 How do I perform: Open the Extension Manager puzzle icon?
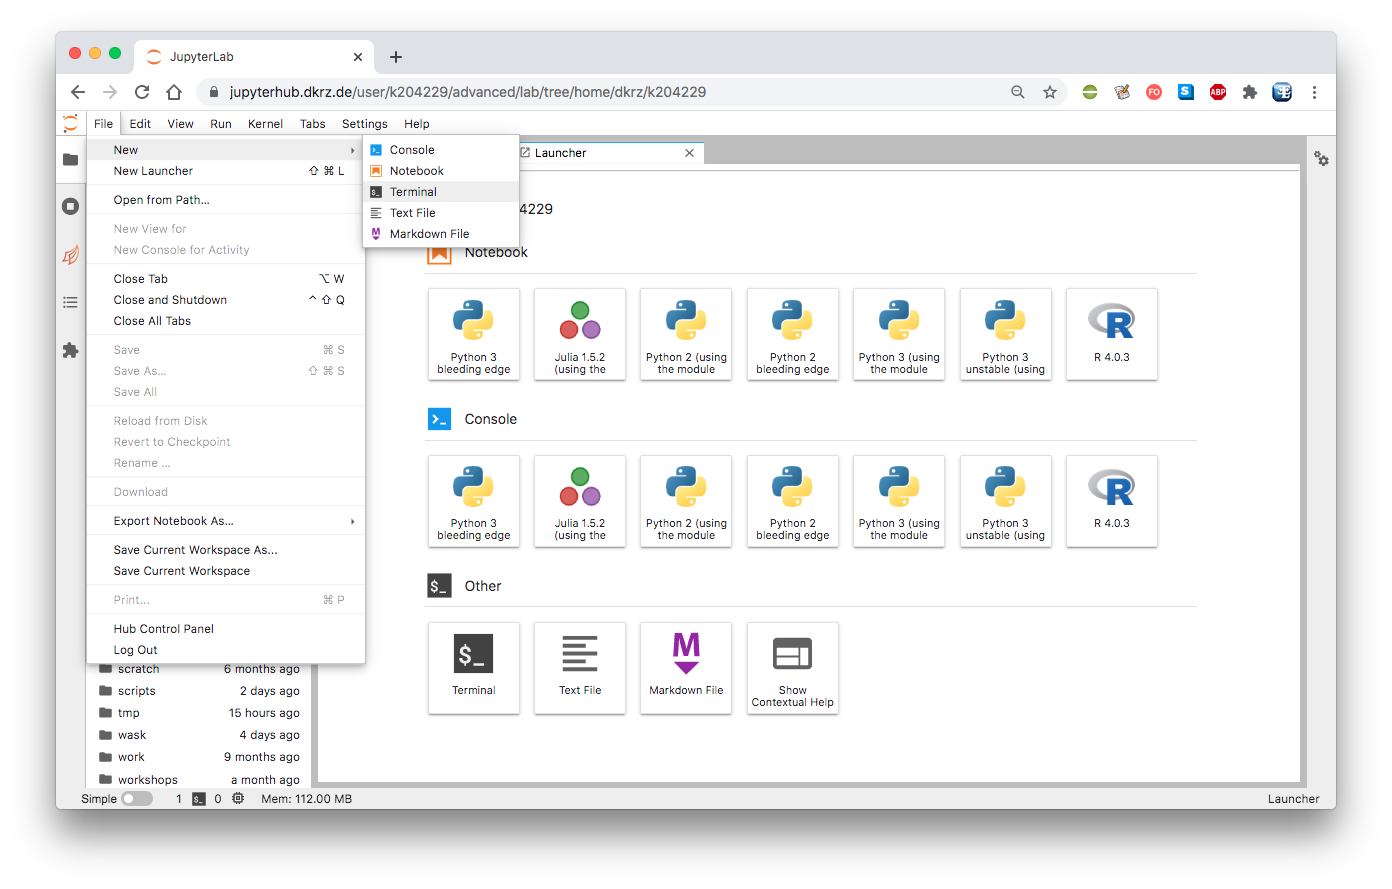point(70,350)
